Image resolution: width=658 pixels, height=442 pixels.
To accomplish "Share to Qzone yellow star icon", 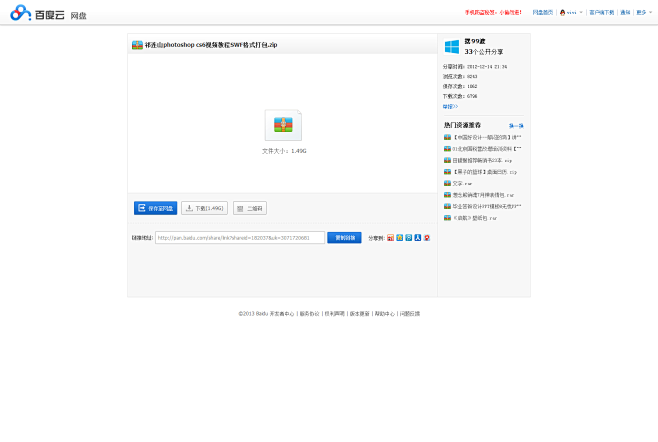I will point(400,238).
